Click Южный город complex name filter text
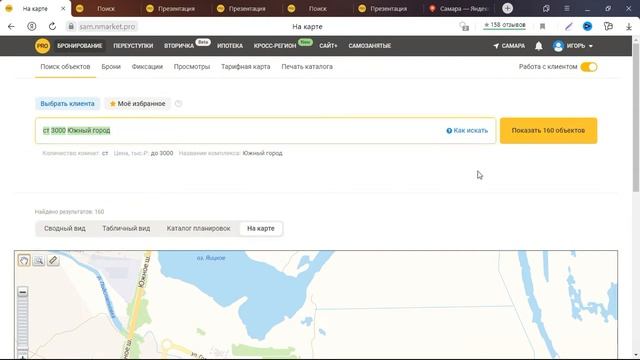Screen dimensions: 640x360 262,153
